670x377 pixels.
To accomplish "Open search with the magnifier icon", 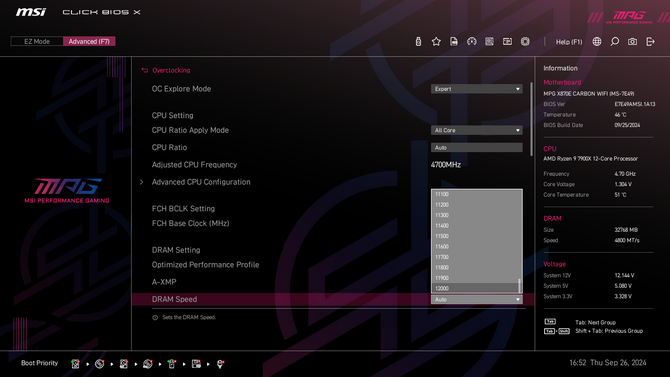I will [614, 41].
